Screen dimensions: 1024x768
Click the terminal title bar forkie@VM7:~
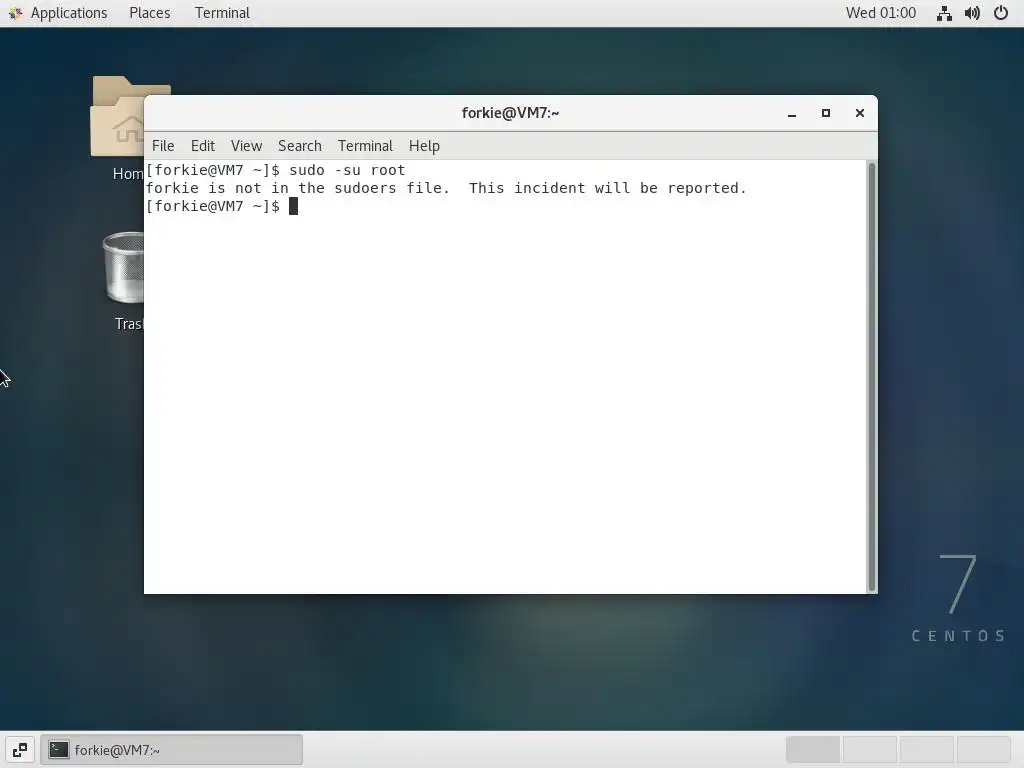pos(510,113)
